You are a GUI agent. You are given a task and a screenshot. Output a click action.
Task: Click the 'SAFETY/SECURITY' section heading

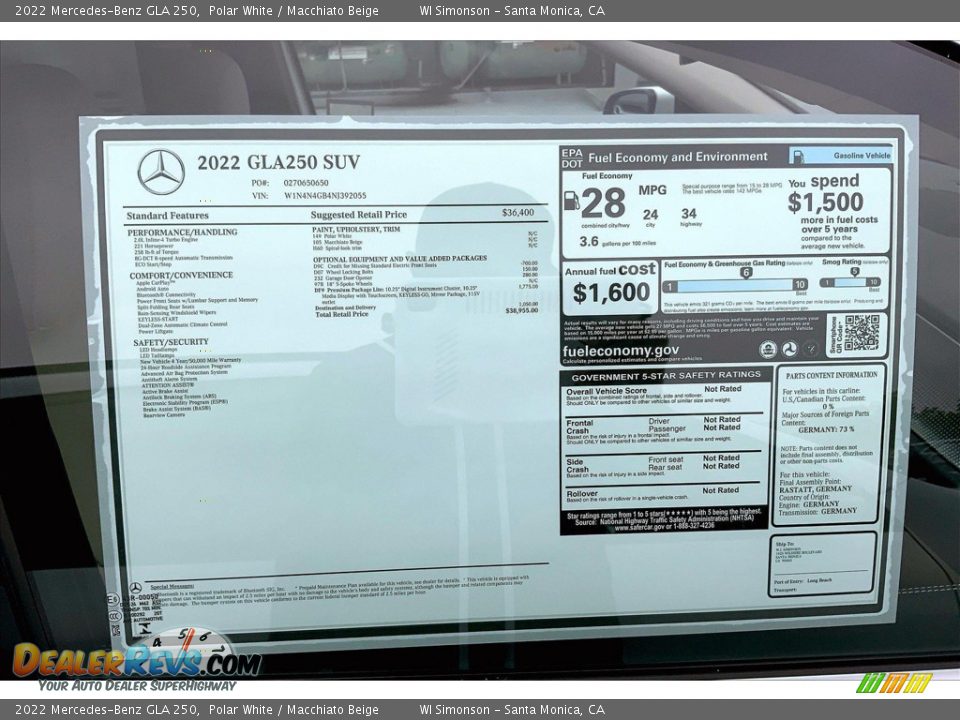coord(171,342)
